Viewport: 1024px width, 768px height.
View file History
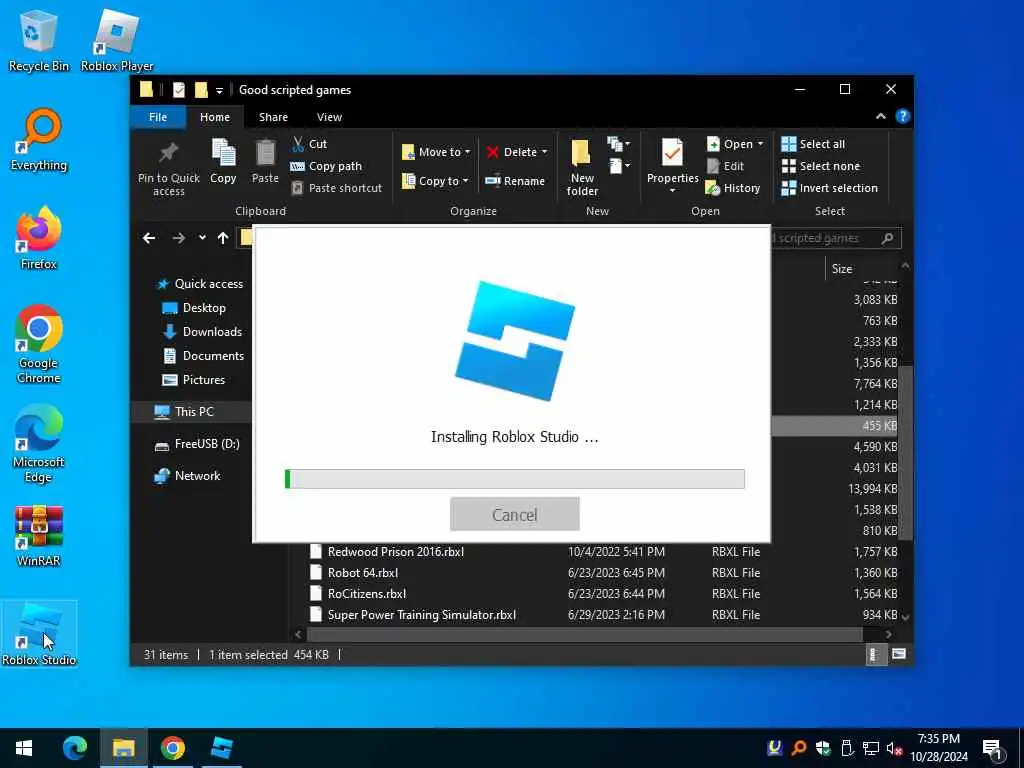[x=733, y=188]
